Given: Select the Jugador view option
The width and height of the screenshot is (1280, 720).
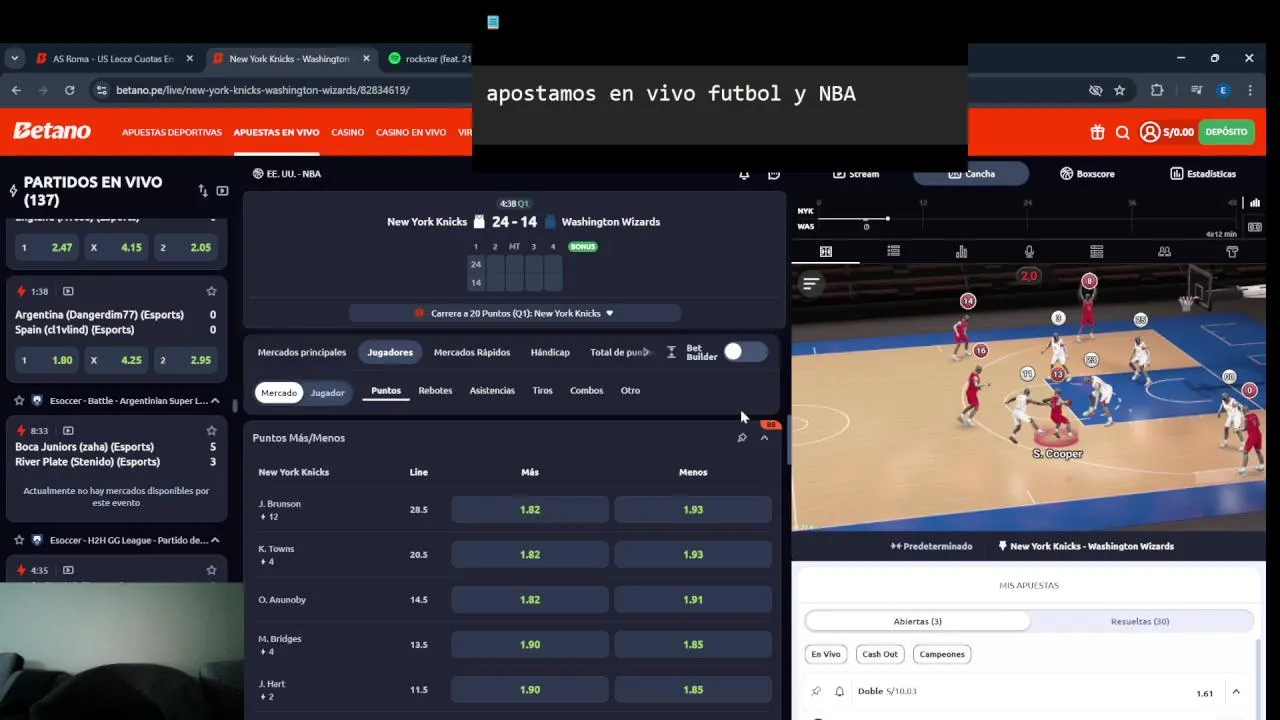Looking at the screenshot, I should pyautogui.click(x=327, y=393).
